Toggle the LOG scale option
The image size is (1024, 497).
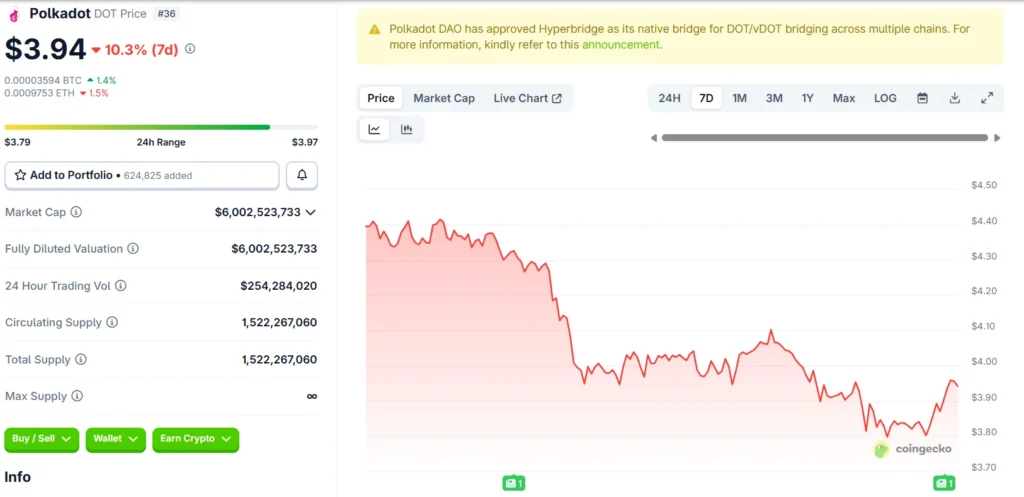886,98
